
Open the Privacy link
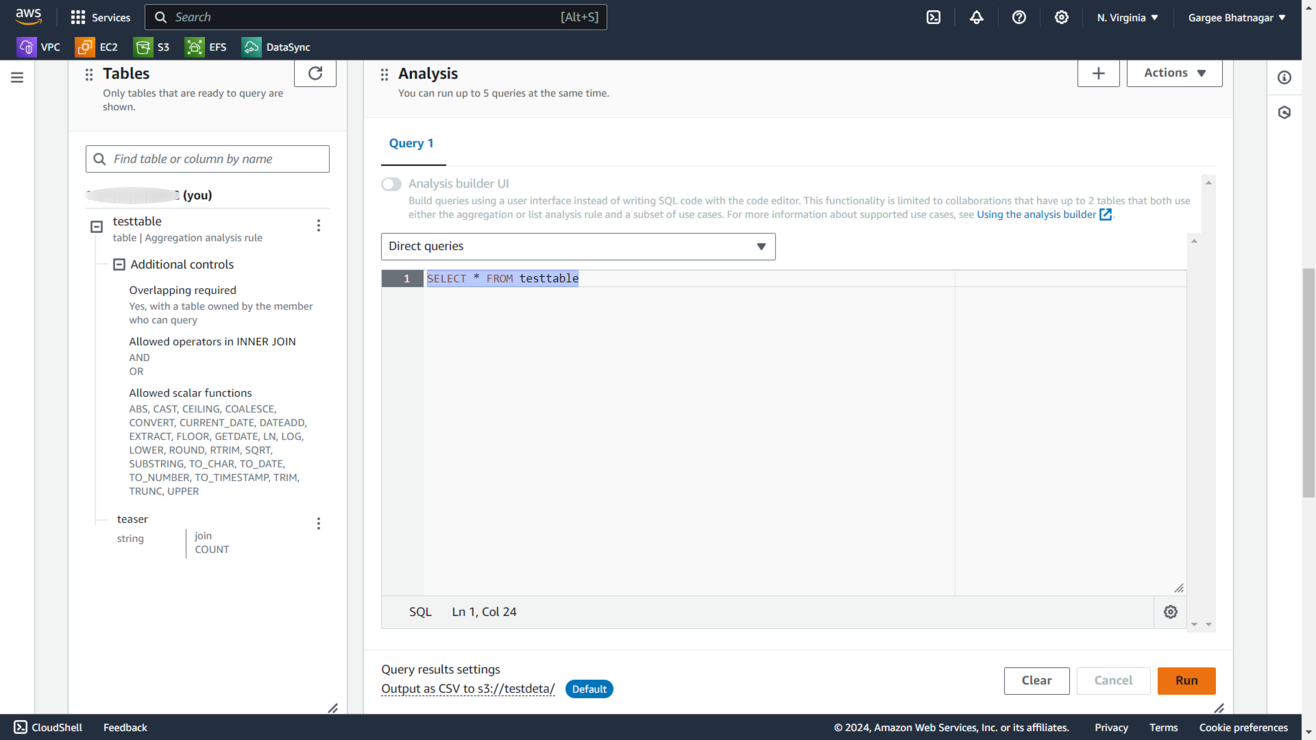coord(1111,727)
